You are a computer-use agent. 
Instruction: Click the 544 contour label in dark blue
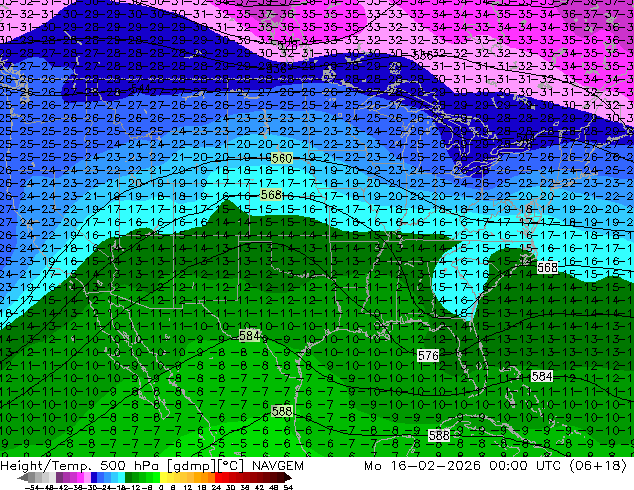(x=141, y=88)
